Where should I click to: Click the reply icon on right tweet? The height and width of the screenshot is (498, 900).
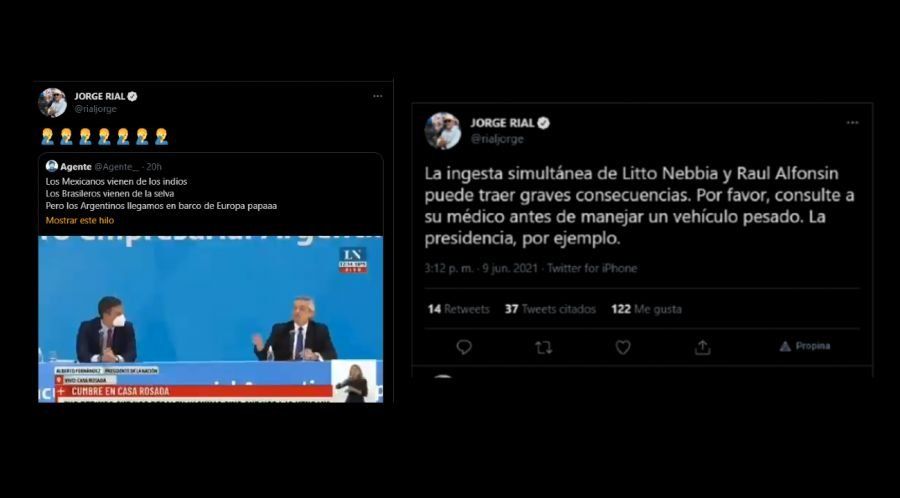coord(464,347)
